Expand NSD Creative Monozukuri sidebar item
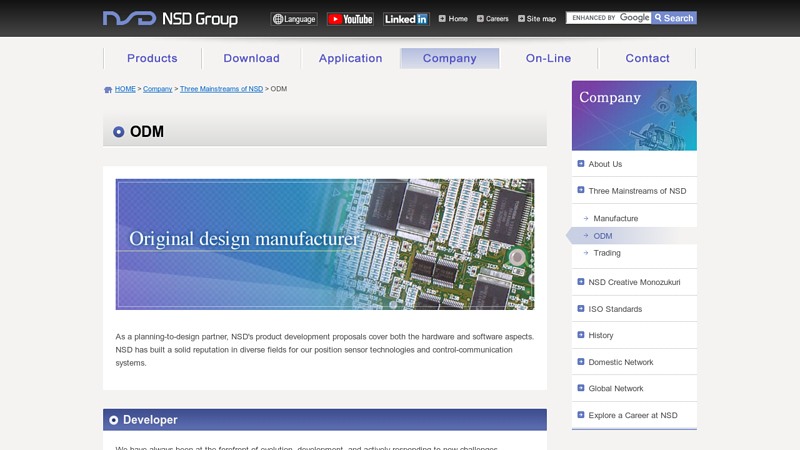800x450 pixels. [x=634, y=282]
